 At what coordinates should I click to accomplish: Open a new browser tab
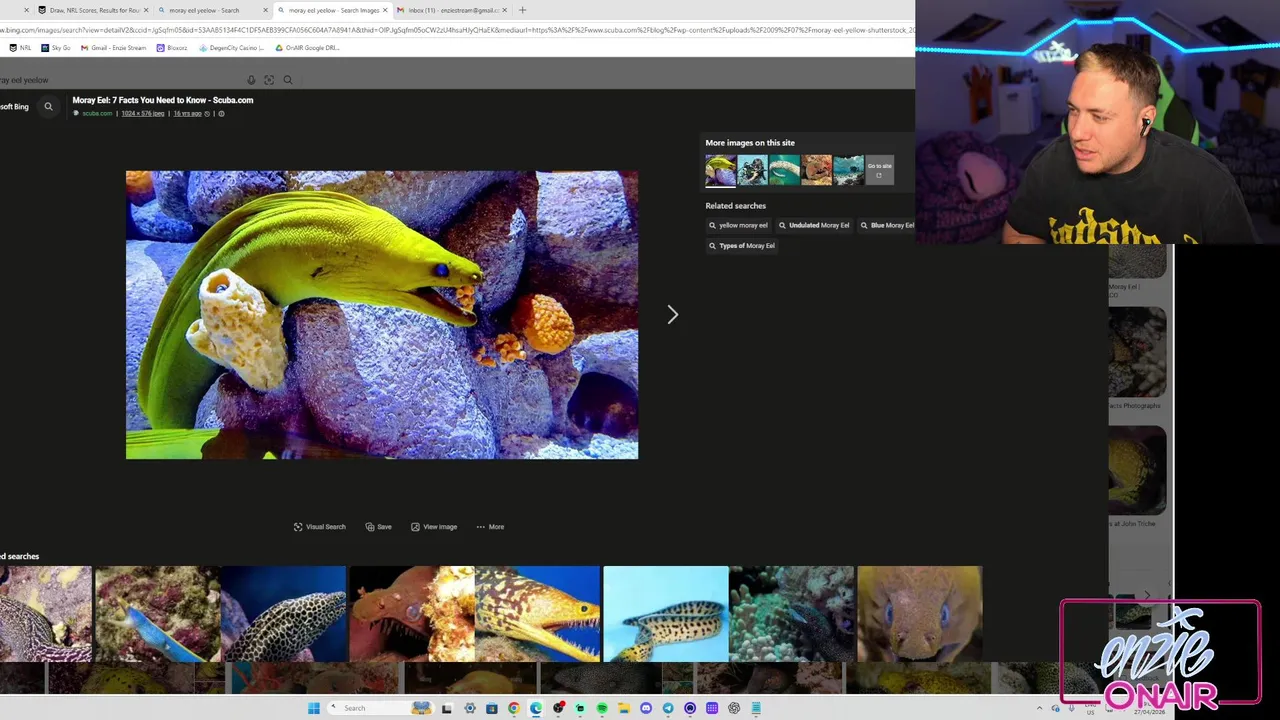point(522,10)
